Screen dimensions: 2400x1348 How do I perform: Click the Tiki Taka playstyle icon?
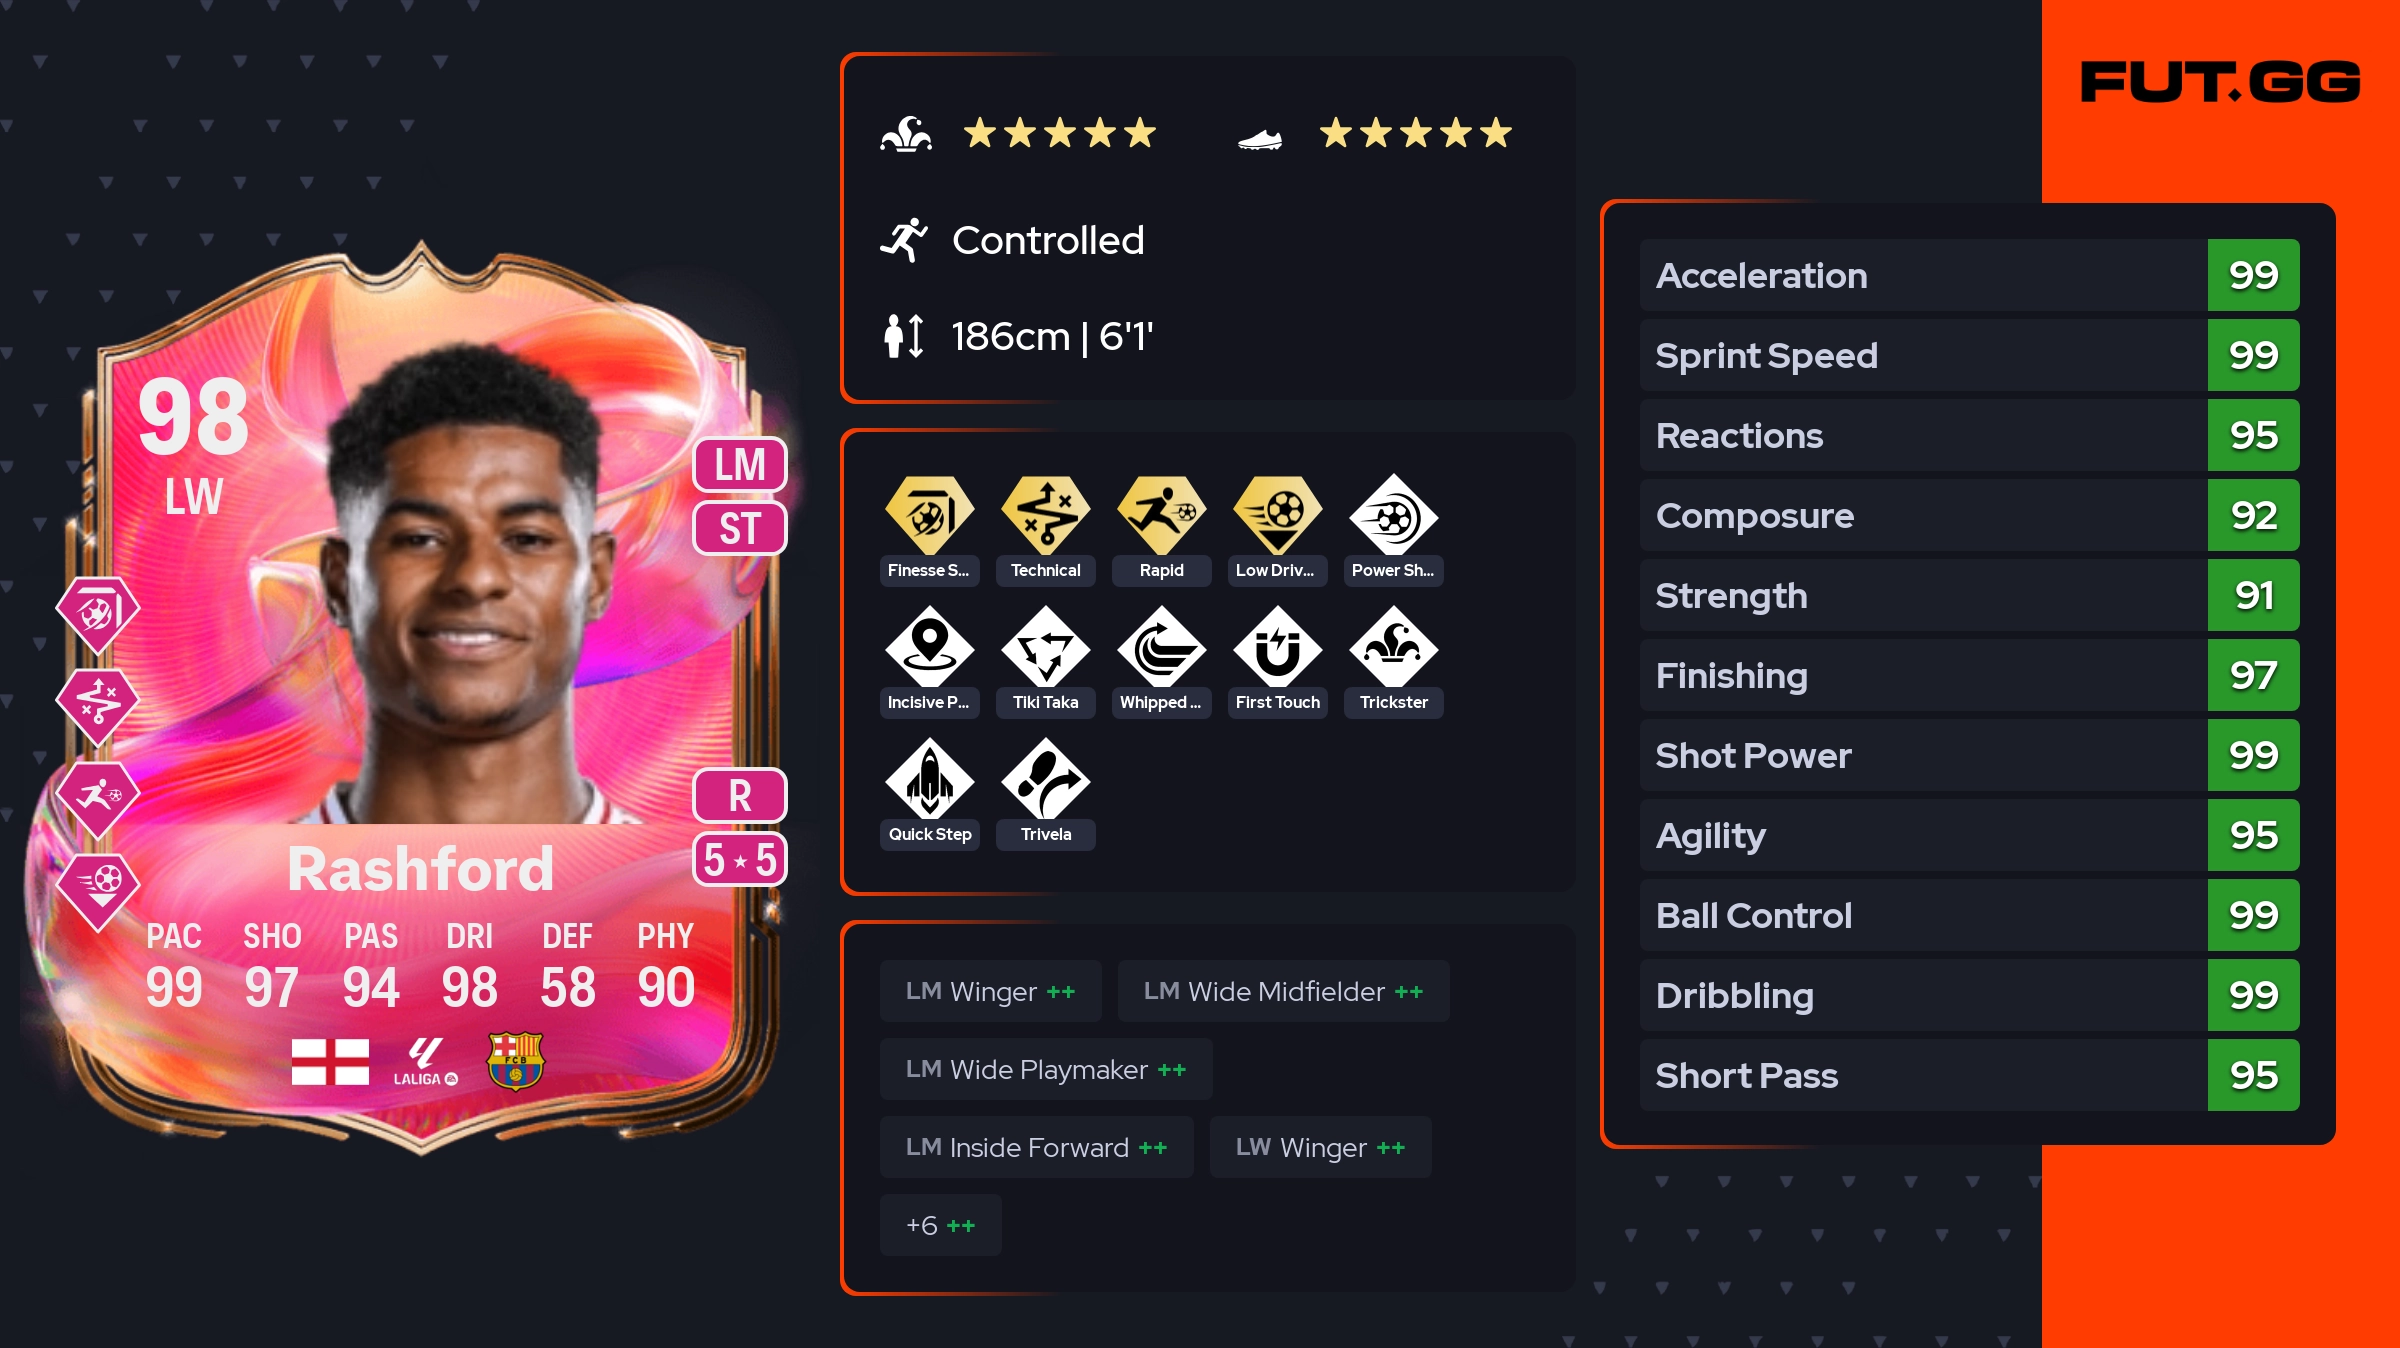click(1046, 647)
